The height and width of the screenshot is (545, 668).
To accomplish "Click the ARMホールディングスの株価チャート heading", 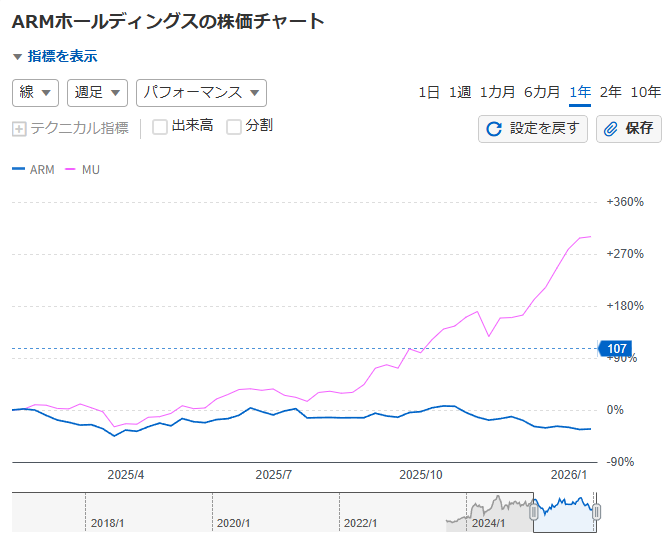I will pos(168,21).
